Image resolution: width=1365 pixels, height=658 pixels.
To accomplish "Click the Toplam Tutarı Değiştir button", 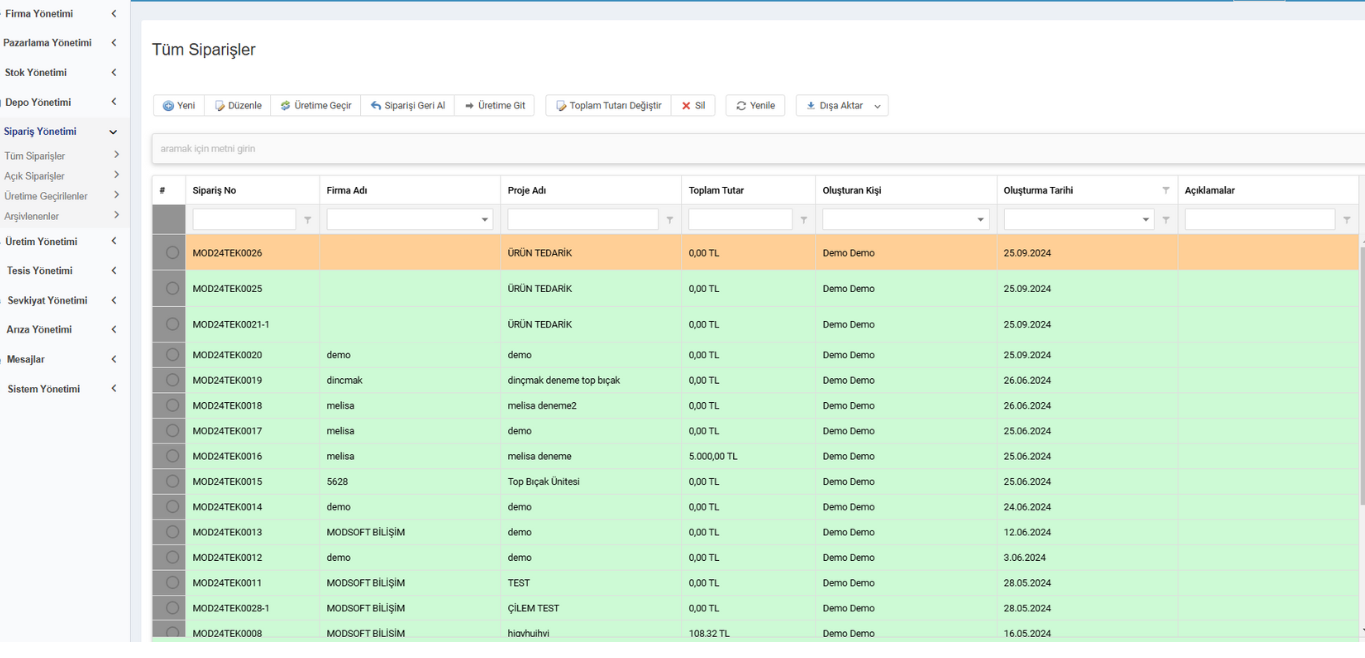I will click(x=609, y=106).
